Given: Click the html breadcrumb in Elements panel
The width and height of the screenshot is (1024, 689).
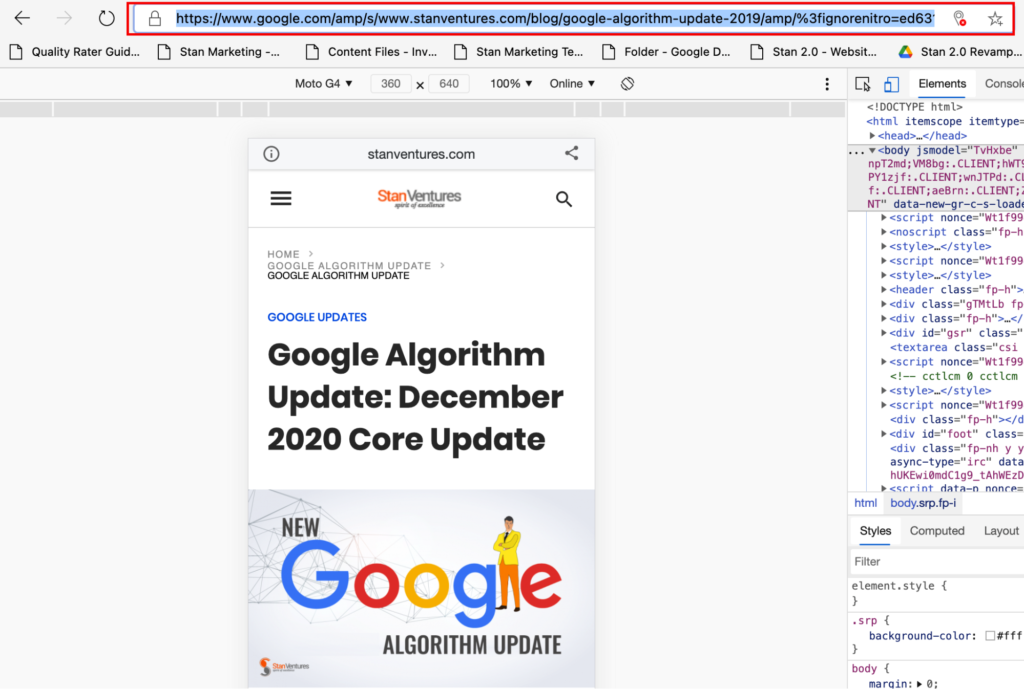Looking at the screenshot, I should [x=865, y=503].
